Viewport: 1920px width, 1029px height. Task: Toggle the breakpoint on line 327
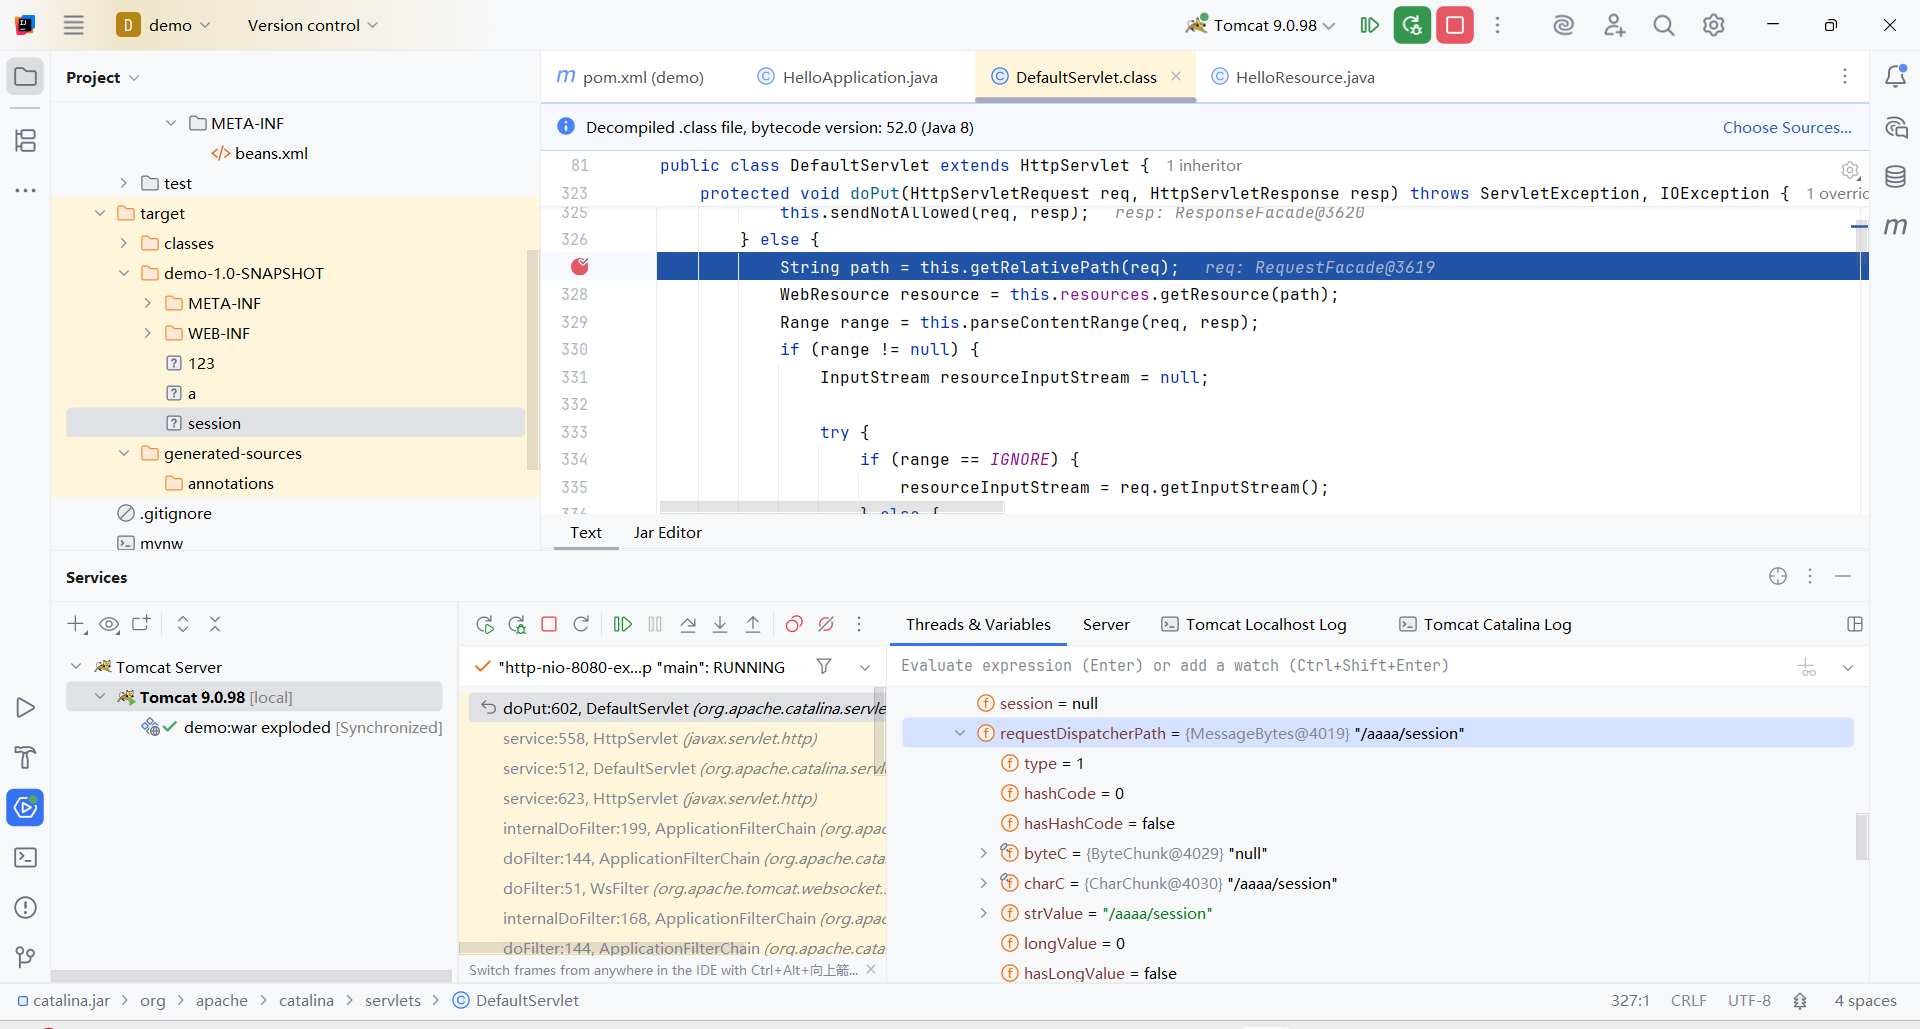tap(580, 266)
